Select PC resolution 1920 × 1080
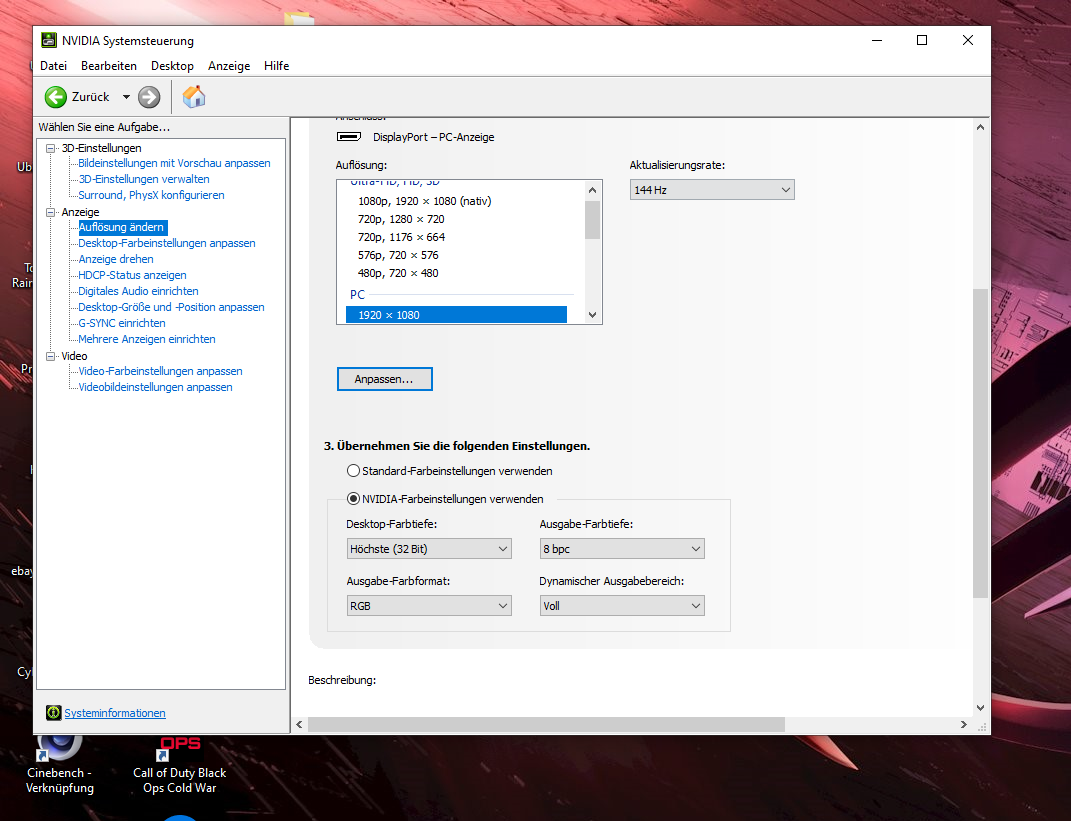The width and height of the screenshot is (1071, 821). pos(456,315)
